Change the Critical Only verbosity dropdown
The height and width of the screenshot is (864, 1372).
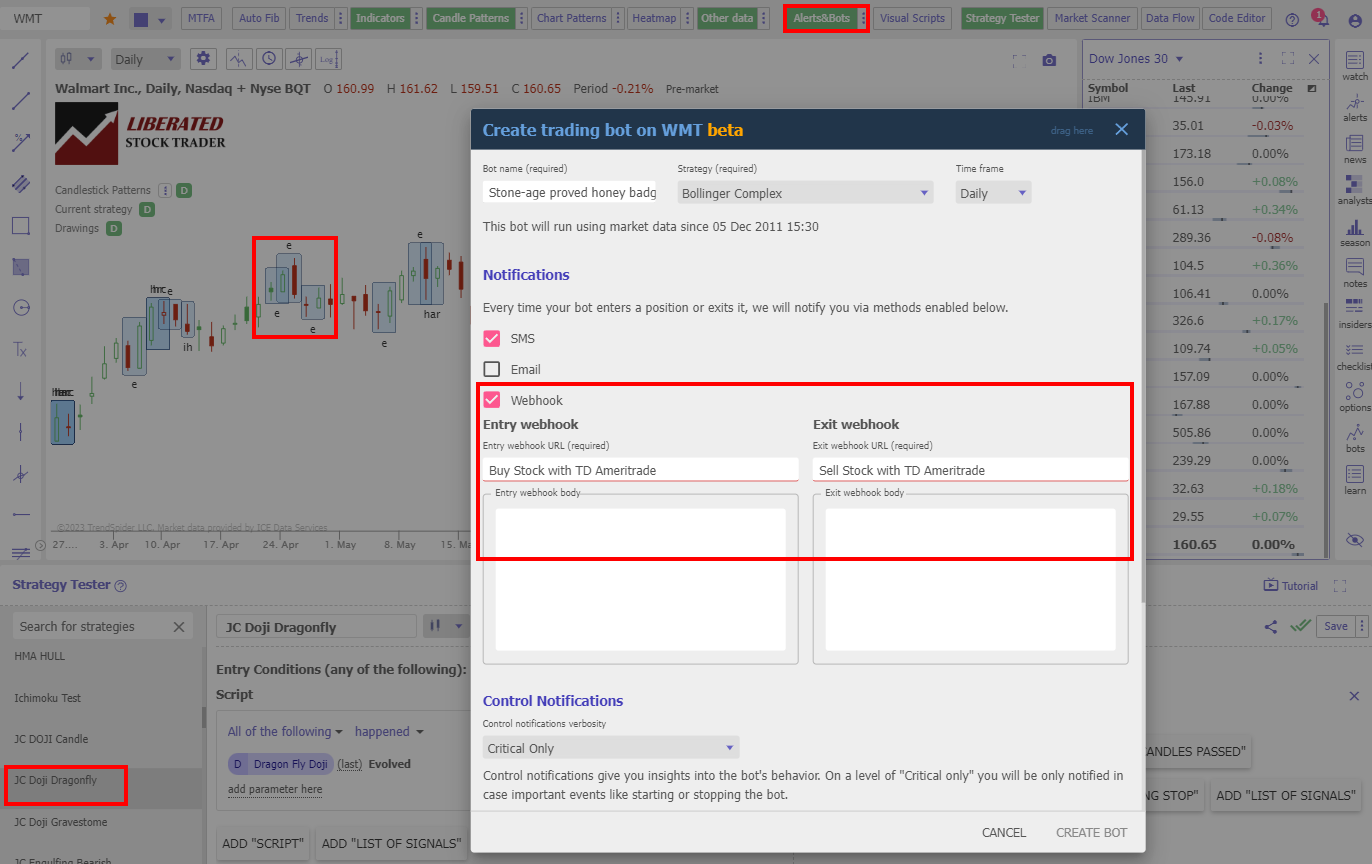[x=610, y=747]
